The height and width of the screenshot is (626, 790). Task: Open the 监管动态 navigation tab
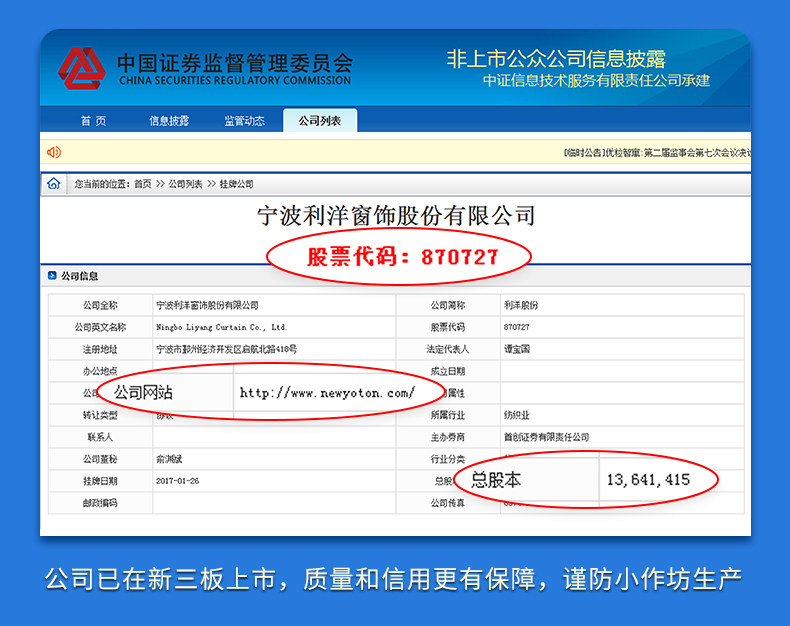click(x=244, y=121)
